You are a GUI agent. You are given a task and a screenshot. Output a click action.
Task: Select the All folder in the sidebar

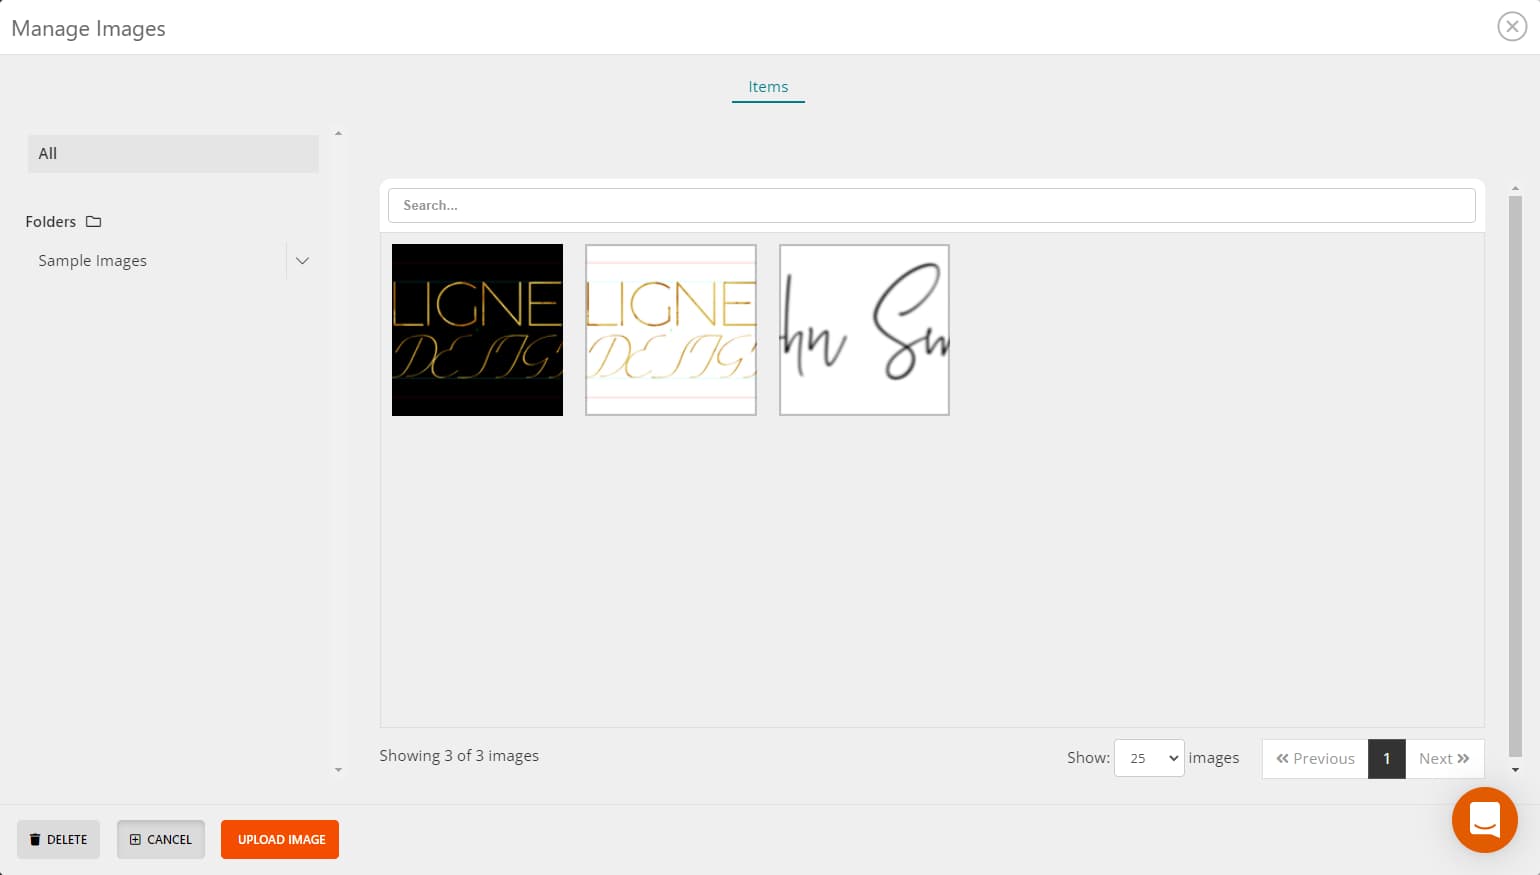coord(172,153)
